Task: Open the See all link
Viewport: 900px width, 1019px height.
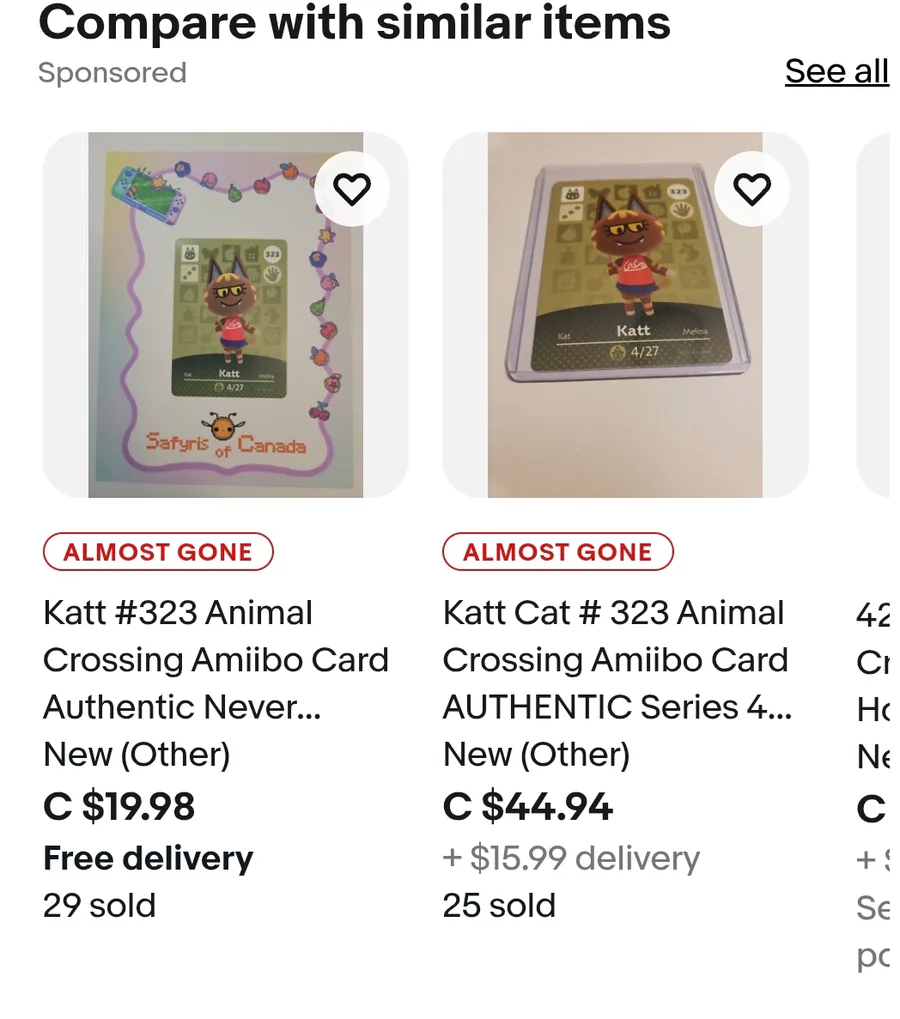Action: (836, 72)
